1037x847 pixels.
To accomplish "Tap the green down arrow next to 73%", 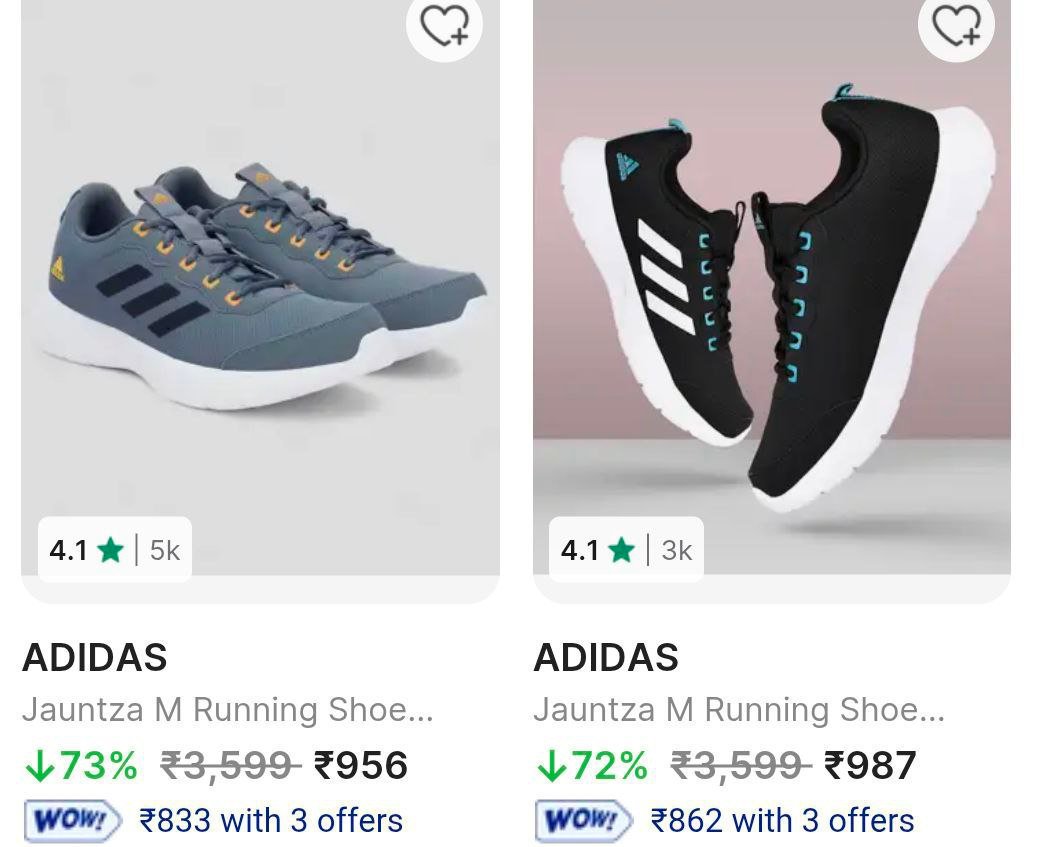I will coord(39,766).
